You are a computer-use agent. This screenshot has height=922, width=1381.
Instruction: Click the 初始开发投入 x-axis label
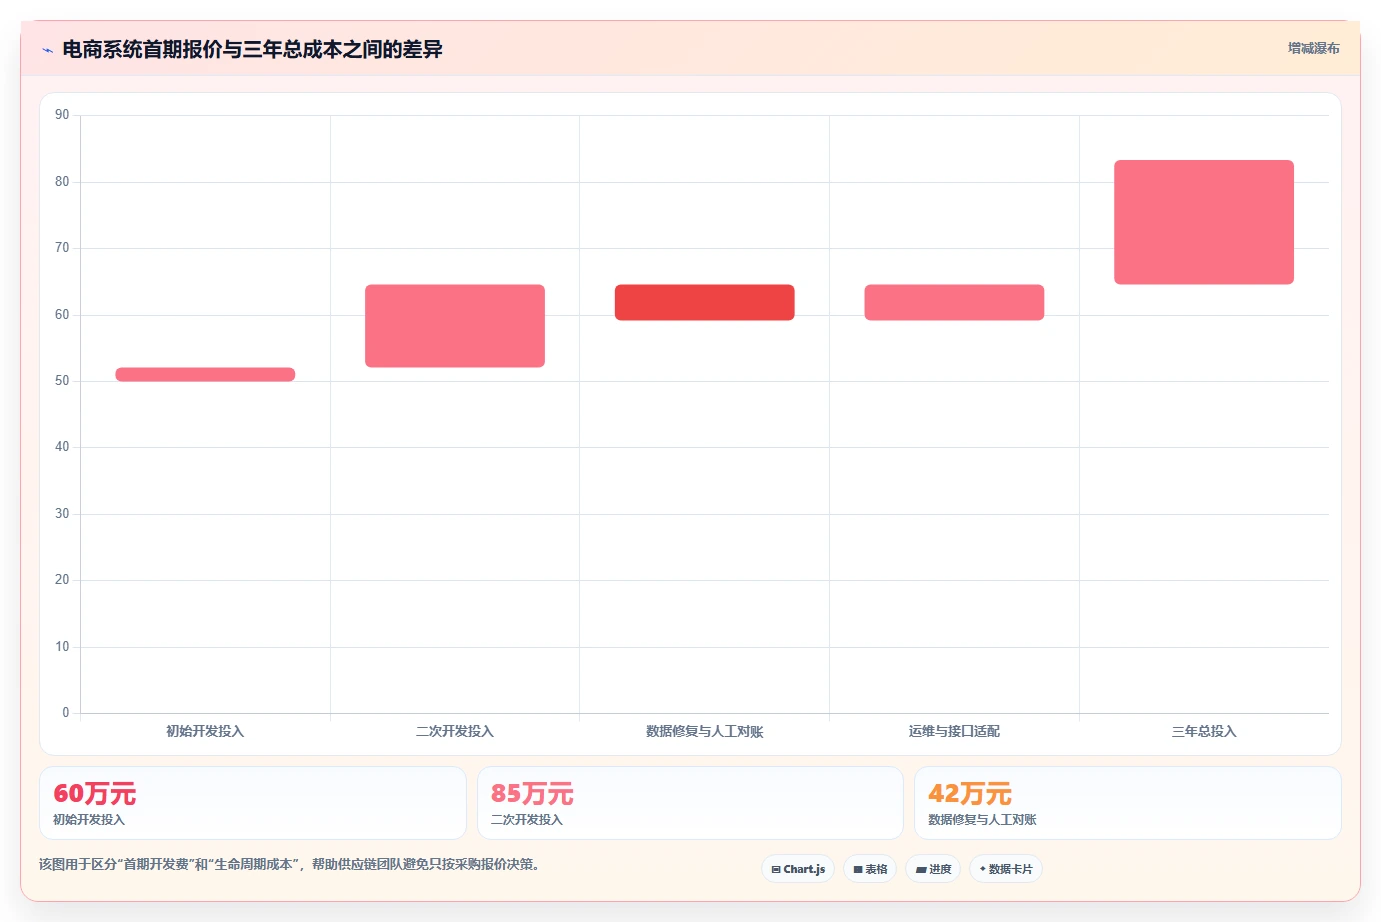click(205, 731)
